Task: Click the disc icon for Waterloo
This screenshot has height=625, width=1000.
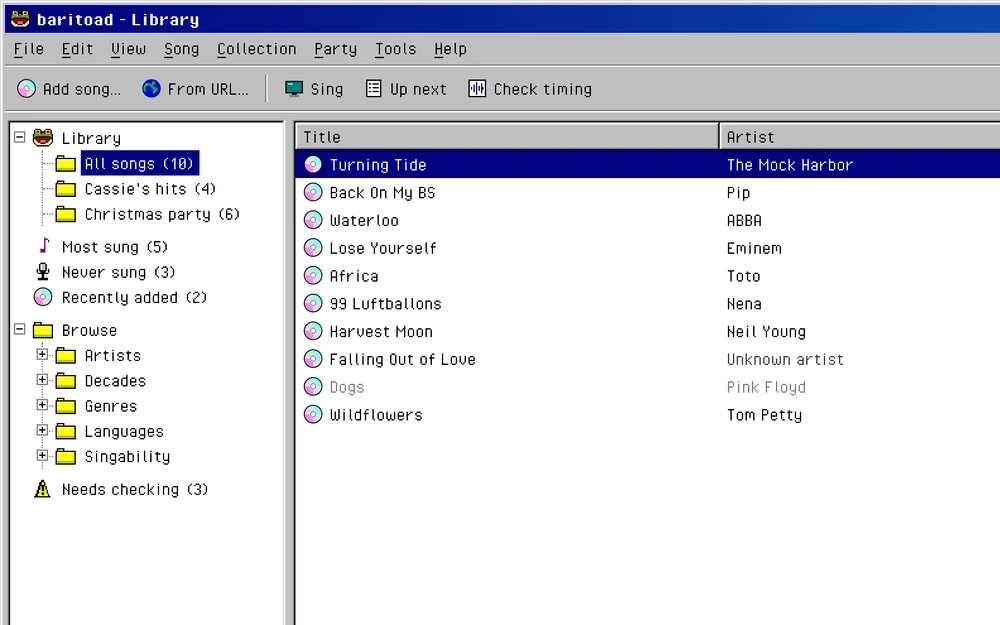Action: pos(313,220)
